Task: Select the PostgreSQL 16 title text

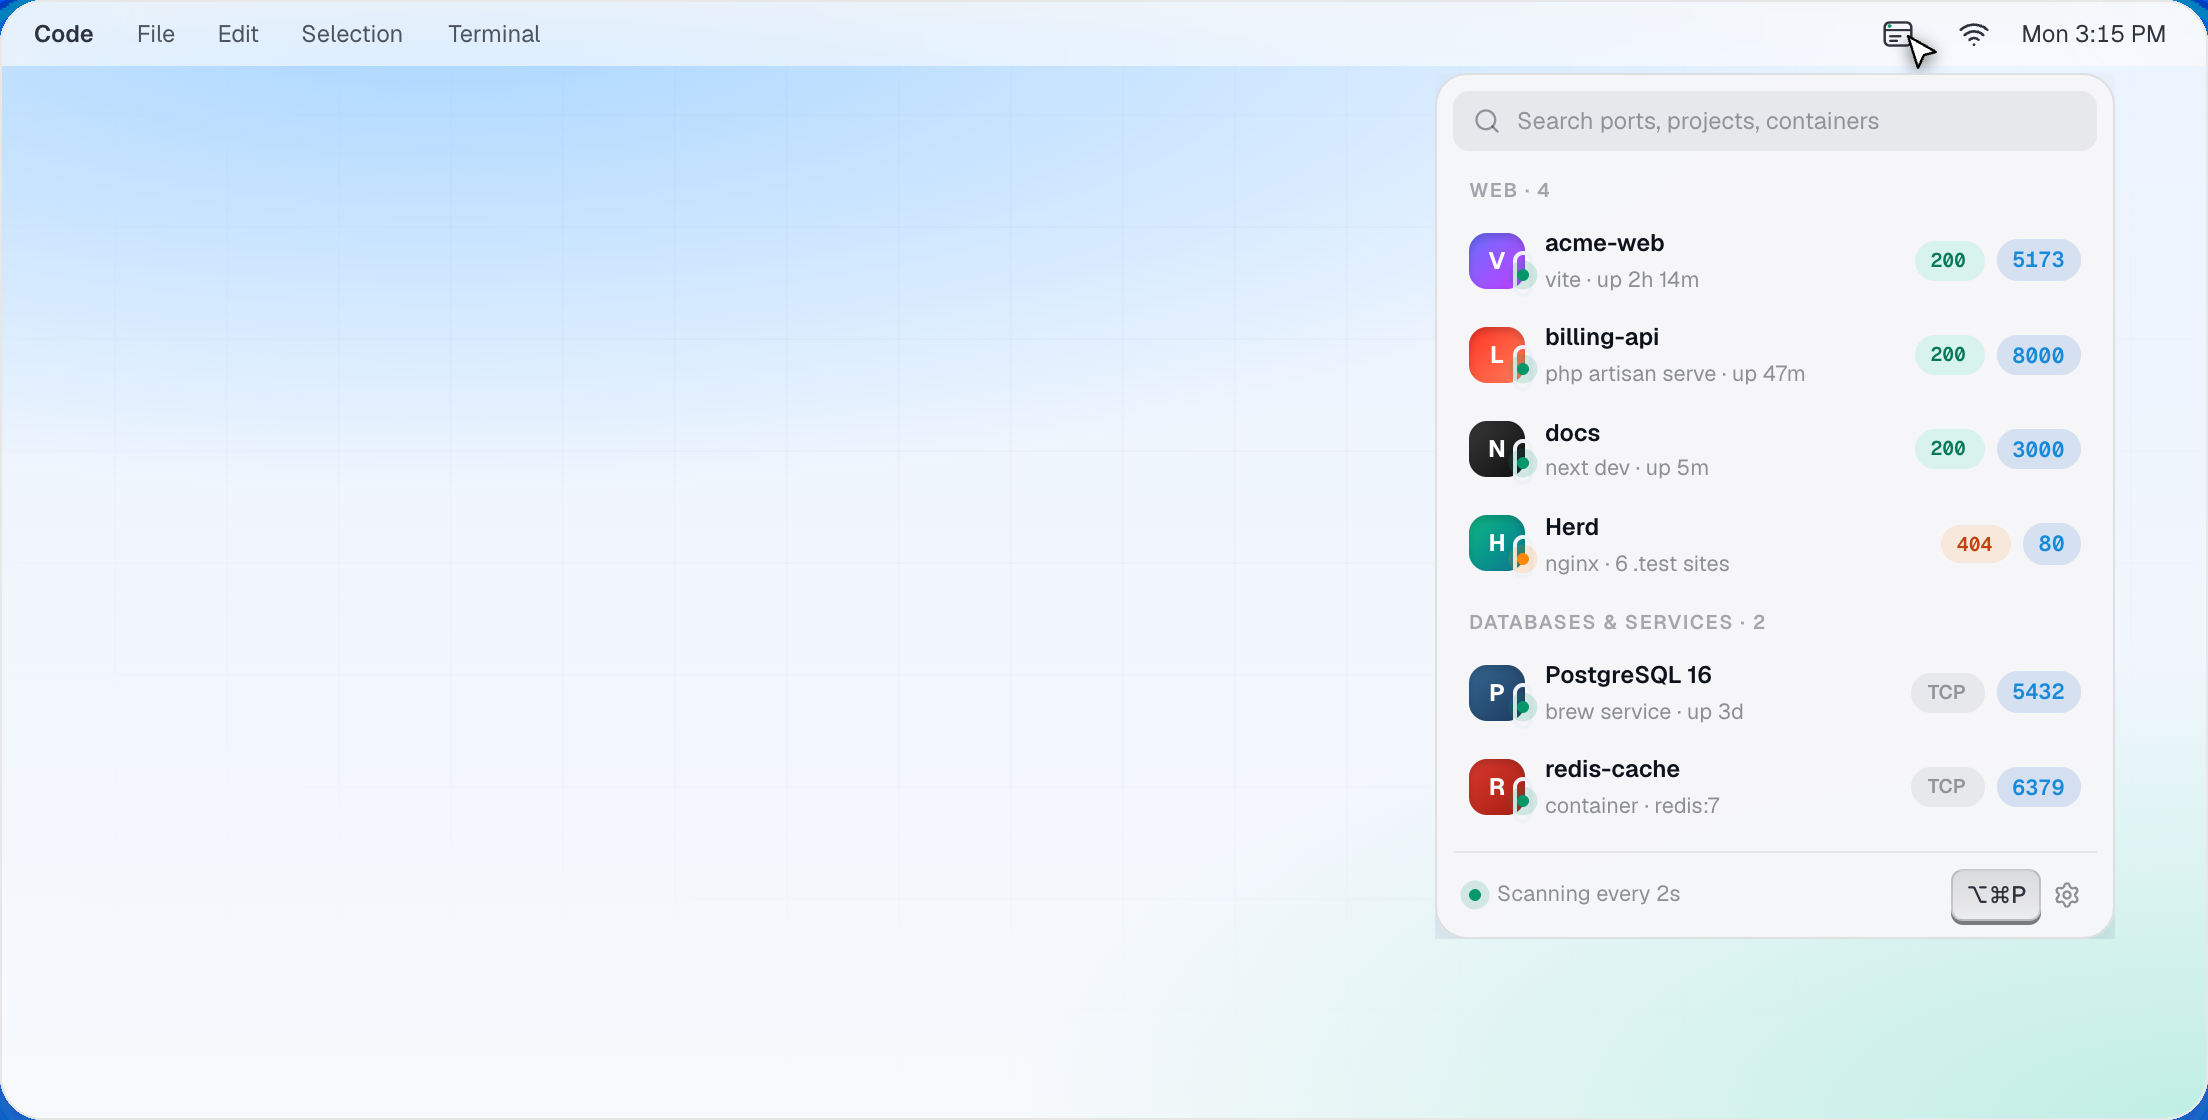Action: pyautogui.click(x=1628, y=675)
